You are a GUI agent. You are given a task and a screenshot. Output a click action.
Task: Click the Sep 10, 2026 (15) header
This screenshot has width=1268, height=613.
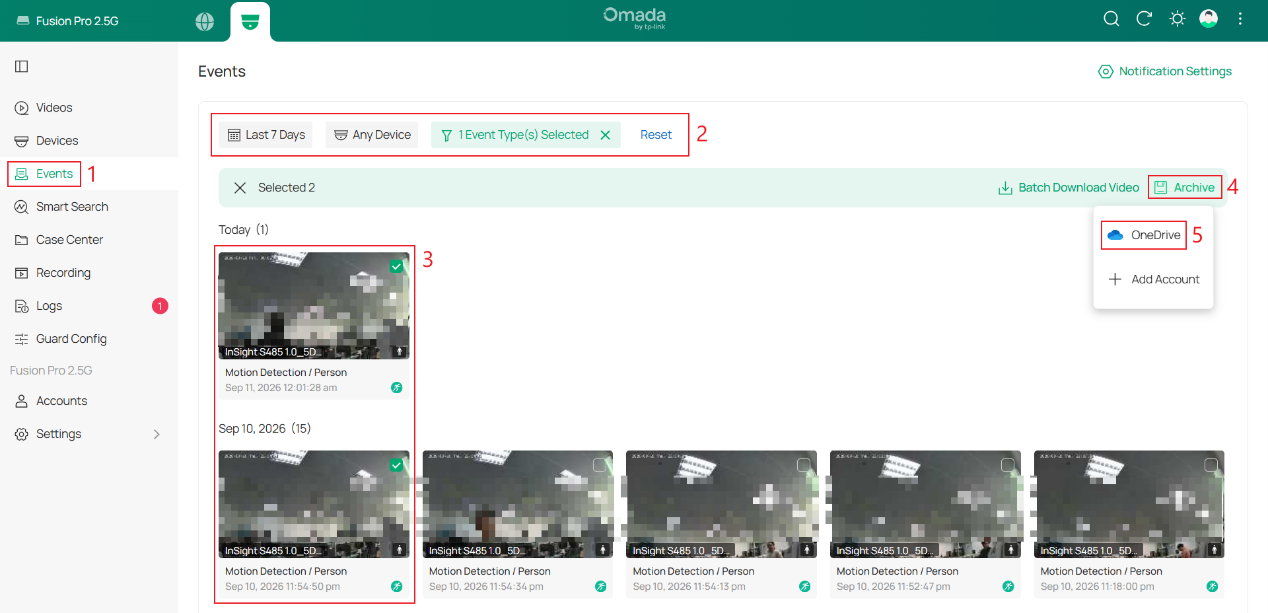266,429
